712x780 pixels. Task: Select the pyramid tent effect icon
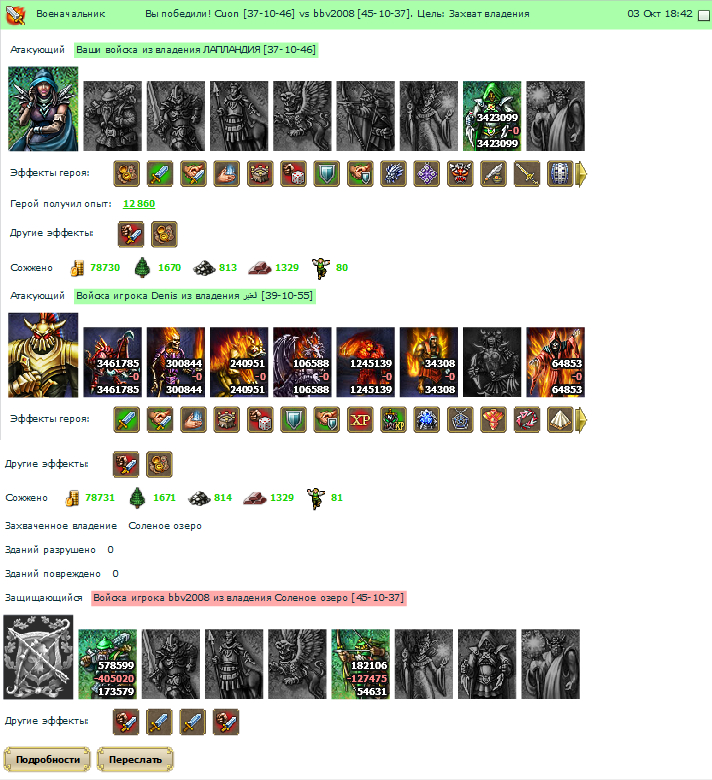[560, 420]
